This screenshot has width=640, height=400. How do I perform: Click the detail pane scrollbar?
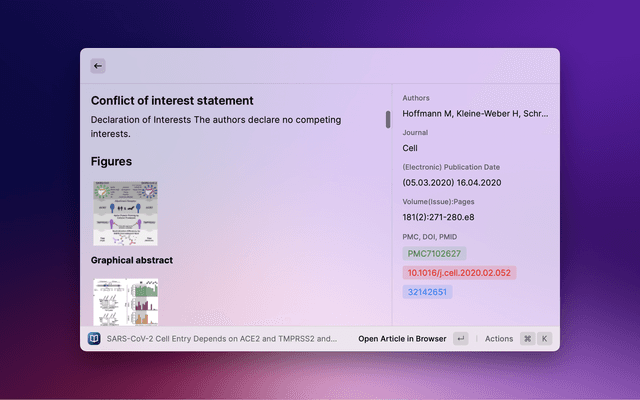388,120
